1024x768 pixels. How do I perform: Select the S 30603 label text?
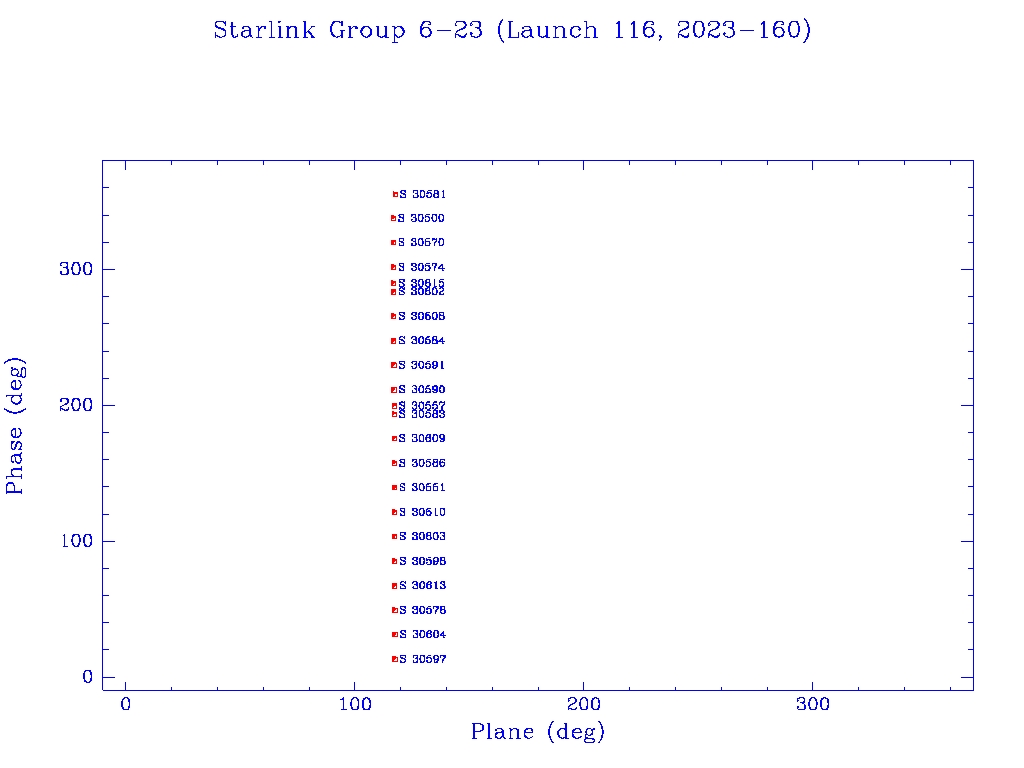(x=422, y=536)
